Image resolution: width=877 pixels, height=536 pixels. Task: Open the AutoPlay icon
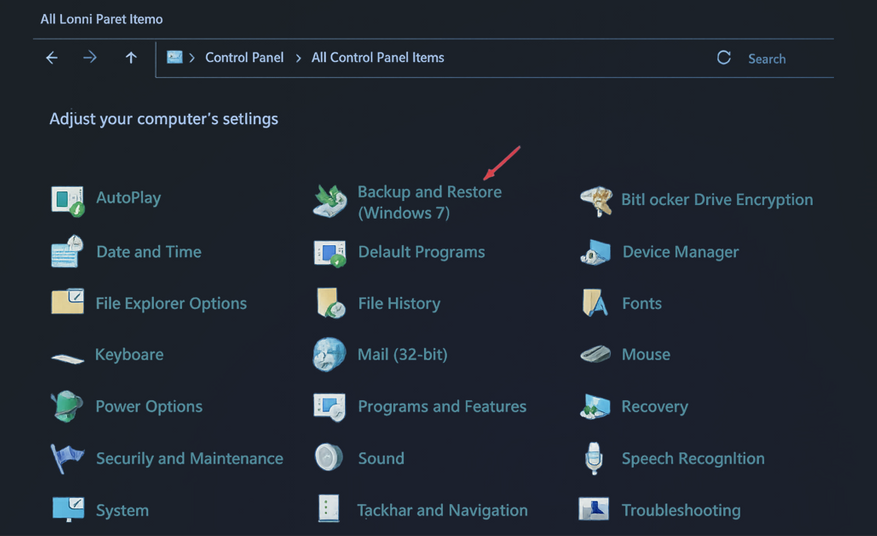click(68, 199)
